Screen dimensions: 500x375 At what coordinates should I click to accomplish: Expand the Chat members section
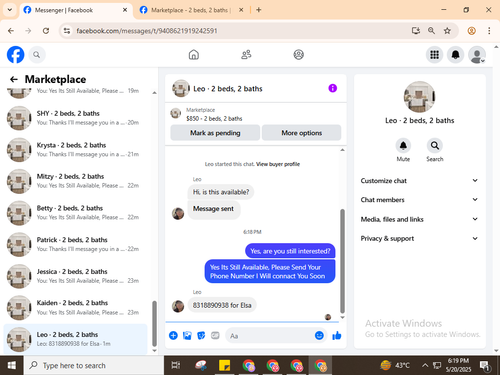419,200
